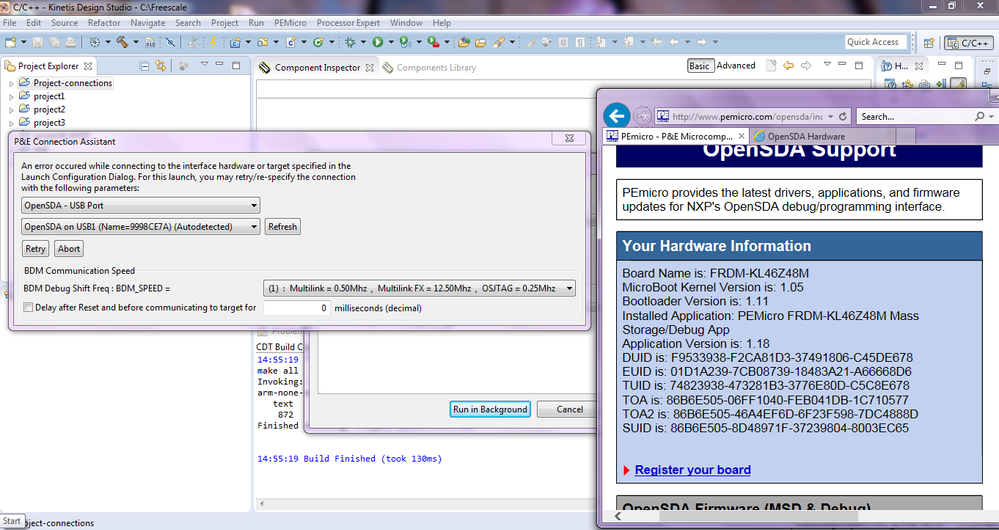The height and width of the screenshot is (530, 999).
Task: Expand the project2 tree node
Action: coord(11,110)
